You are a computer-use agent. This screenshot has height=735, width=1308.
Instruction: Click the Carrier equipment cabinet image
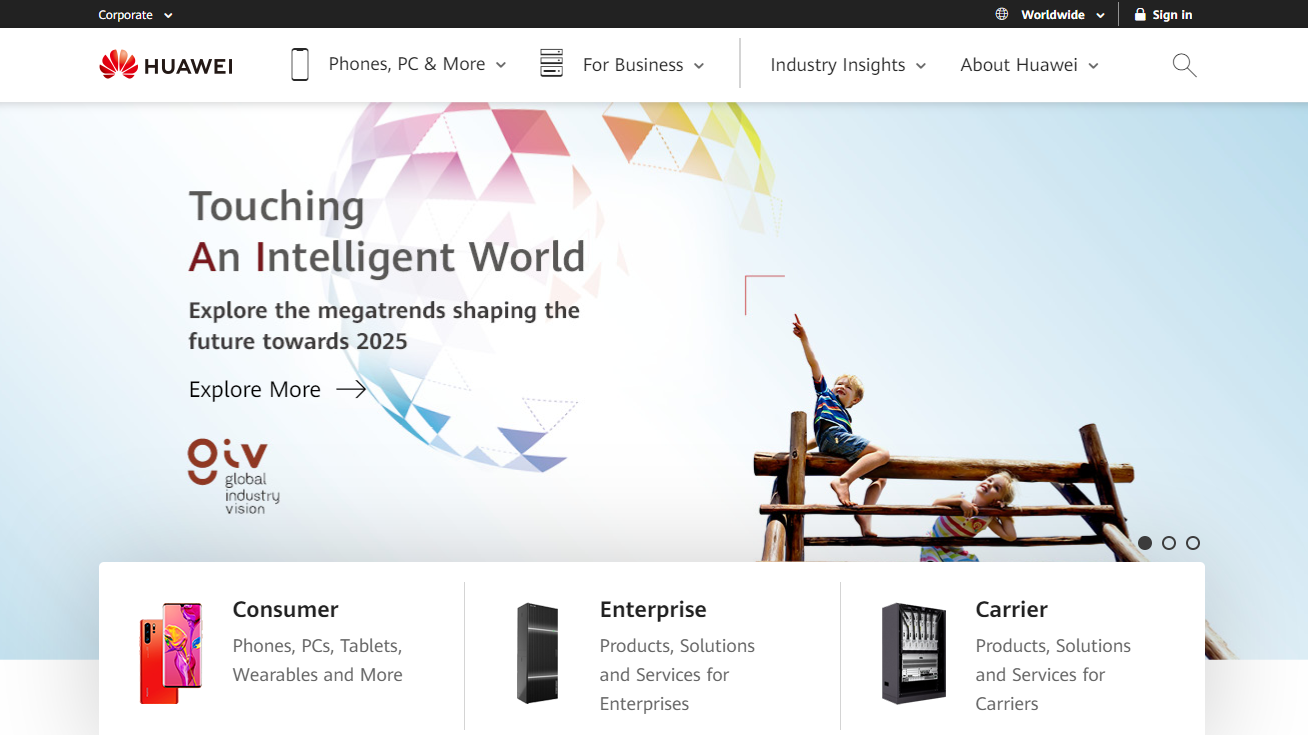tap(913, 652)
